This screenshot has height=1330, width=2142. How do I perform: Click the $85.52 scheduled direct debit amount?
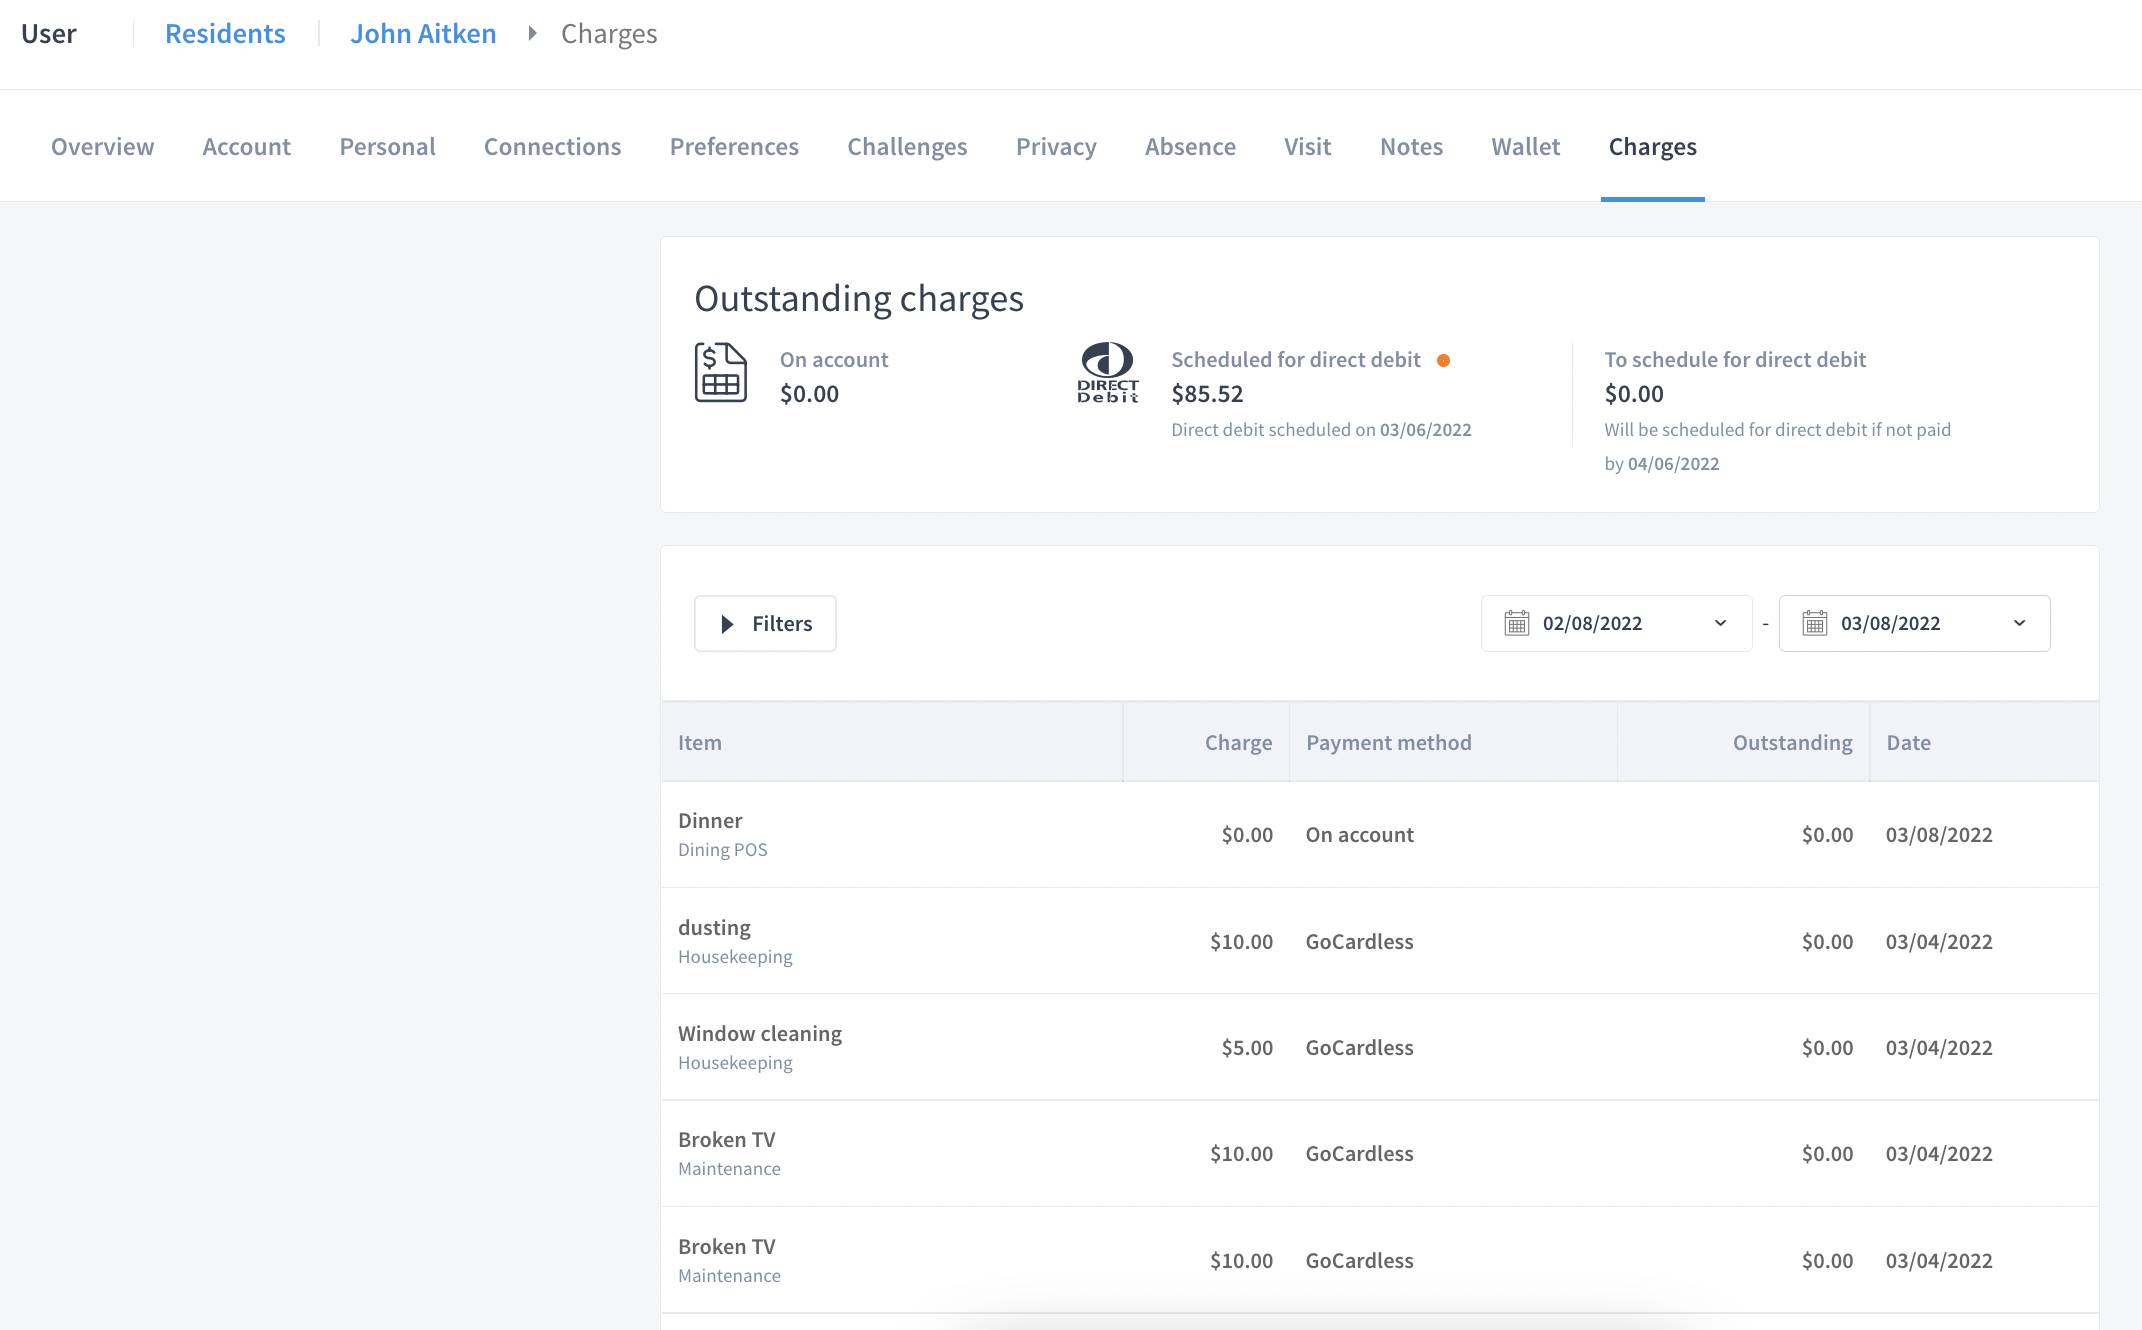coord(1207,393)
